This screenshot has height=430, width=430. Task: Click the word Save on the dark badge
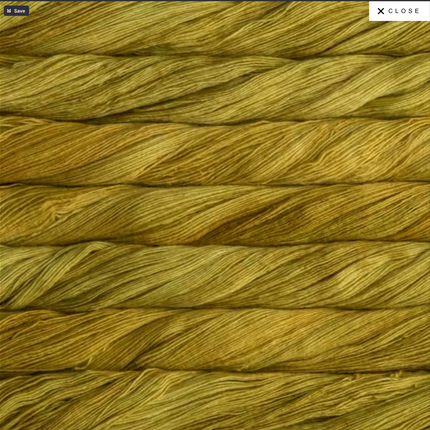click(x=19, y=11)
